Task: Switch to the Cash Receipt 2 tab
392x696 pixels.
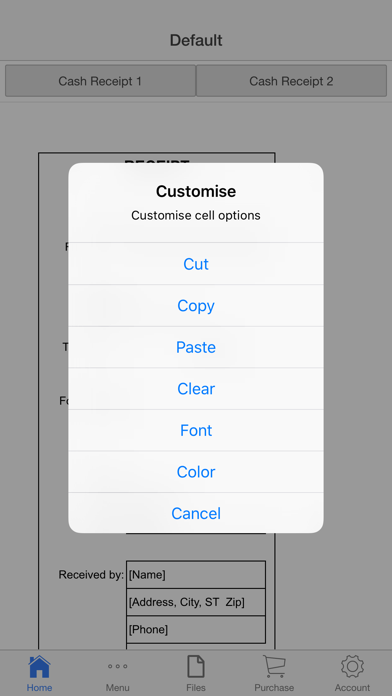Action: pyautogui.click(x=291, y=81)
